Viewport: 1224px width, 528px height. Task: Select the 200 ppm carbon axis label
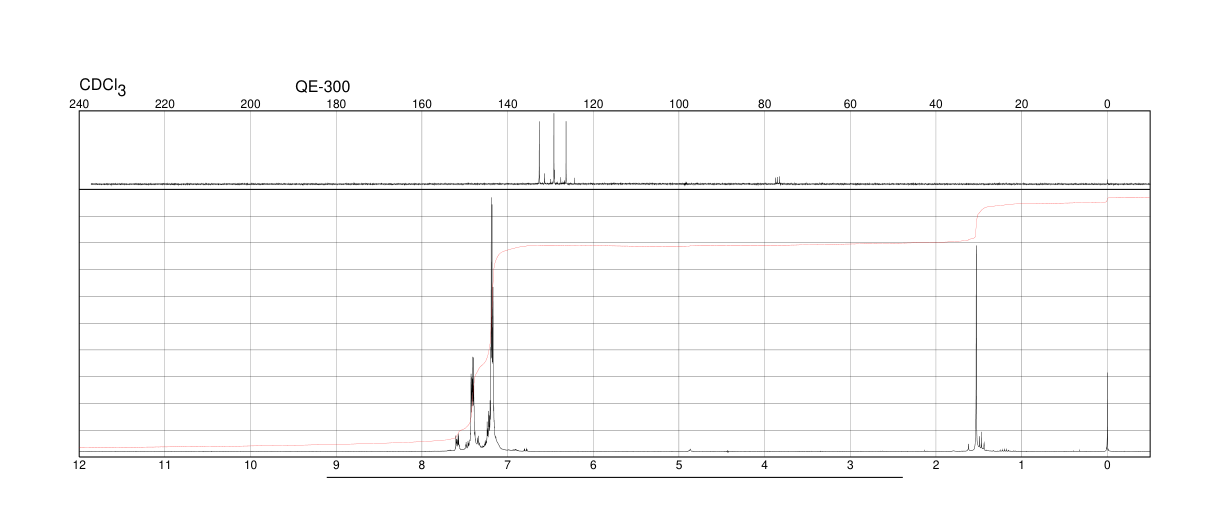click(x=251, y=104)
